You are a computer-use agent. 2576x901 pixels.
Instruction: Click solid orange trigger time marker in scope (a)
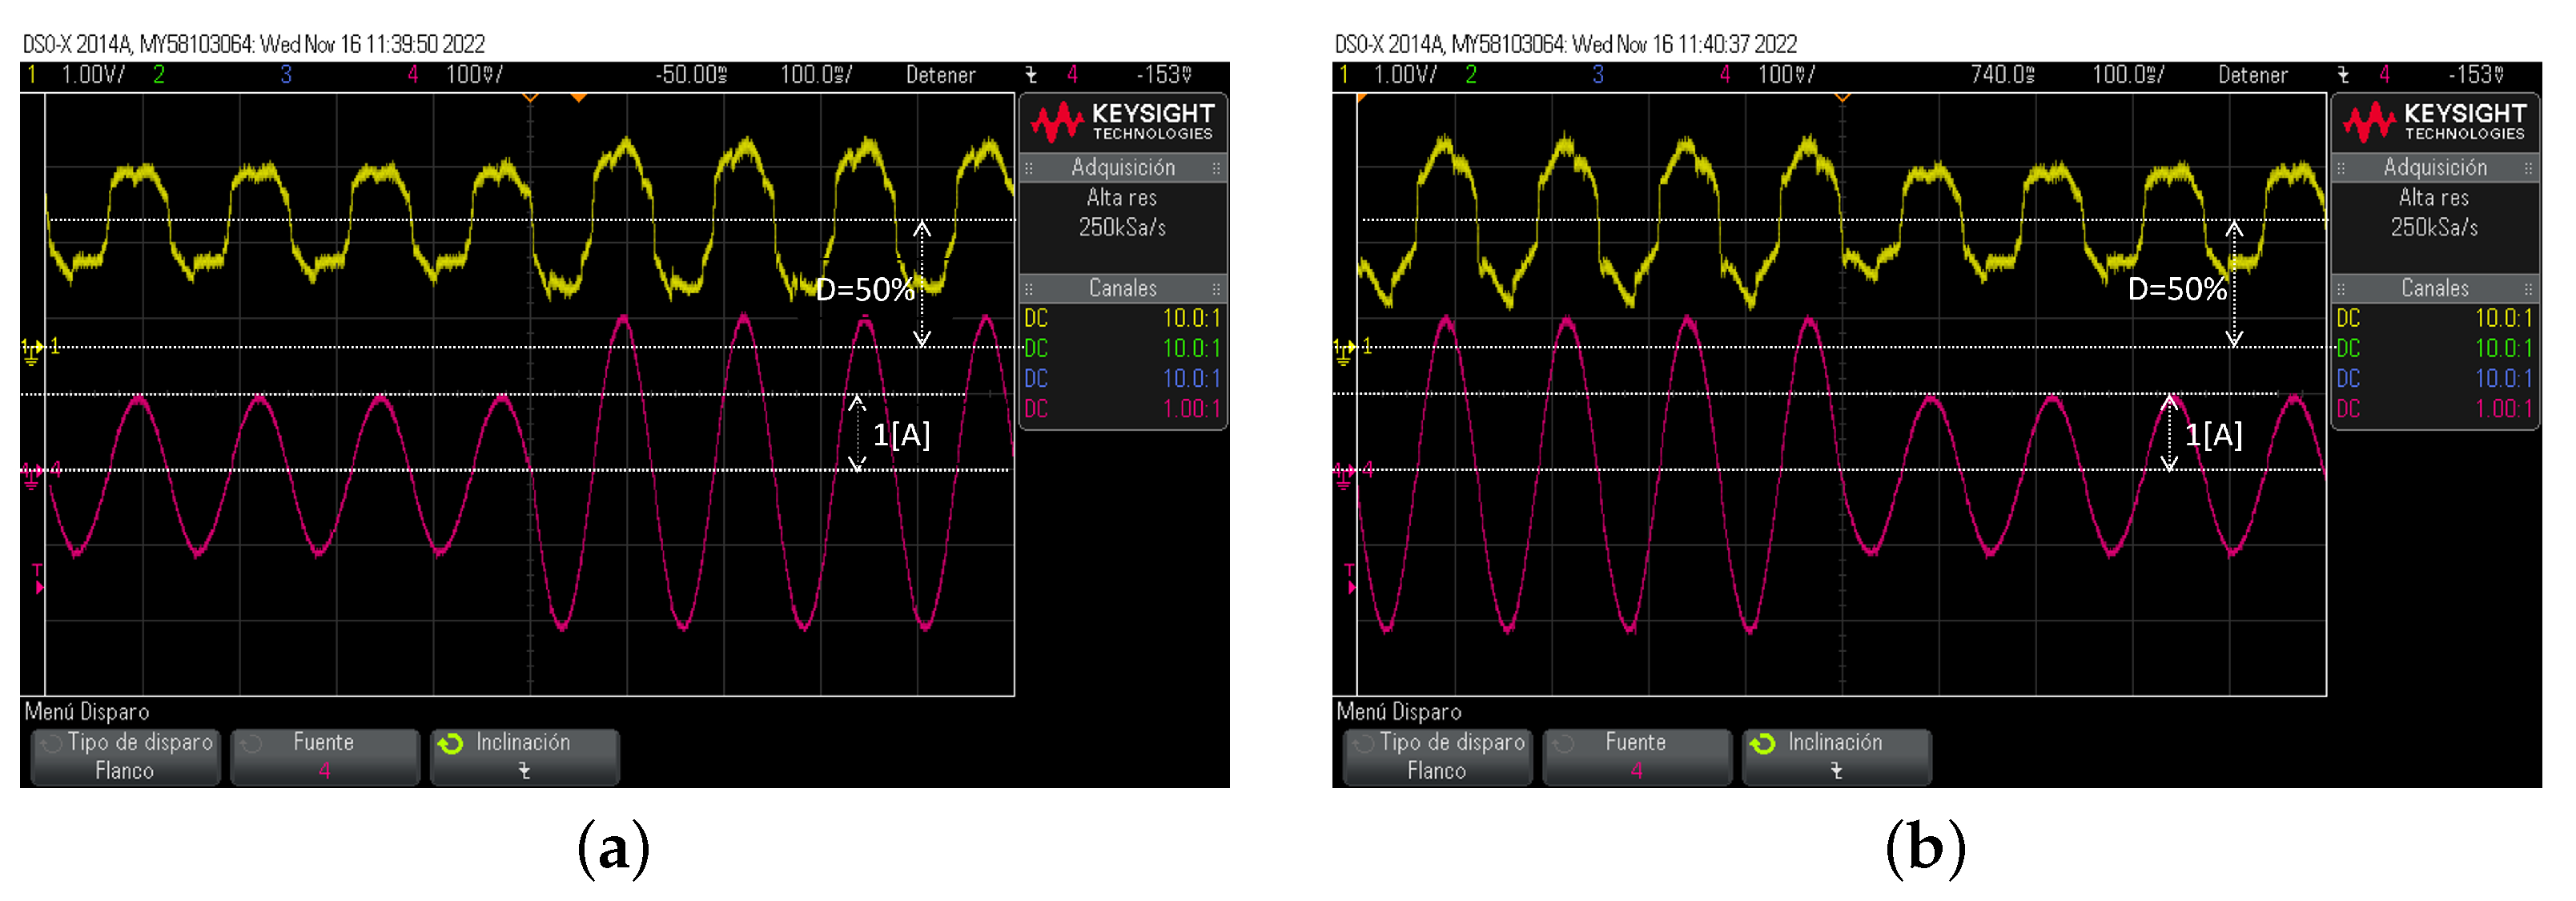[578, 97]
